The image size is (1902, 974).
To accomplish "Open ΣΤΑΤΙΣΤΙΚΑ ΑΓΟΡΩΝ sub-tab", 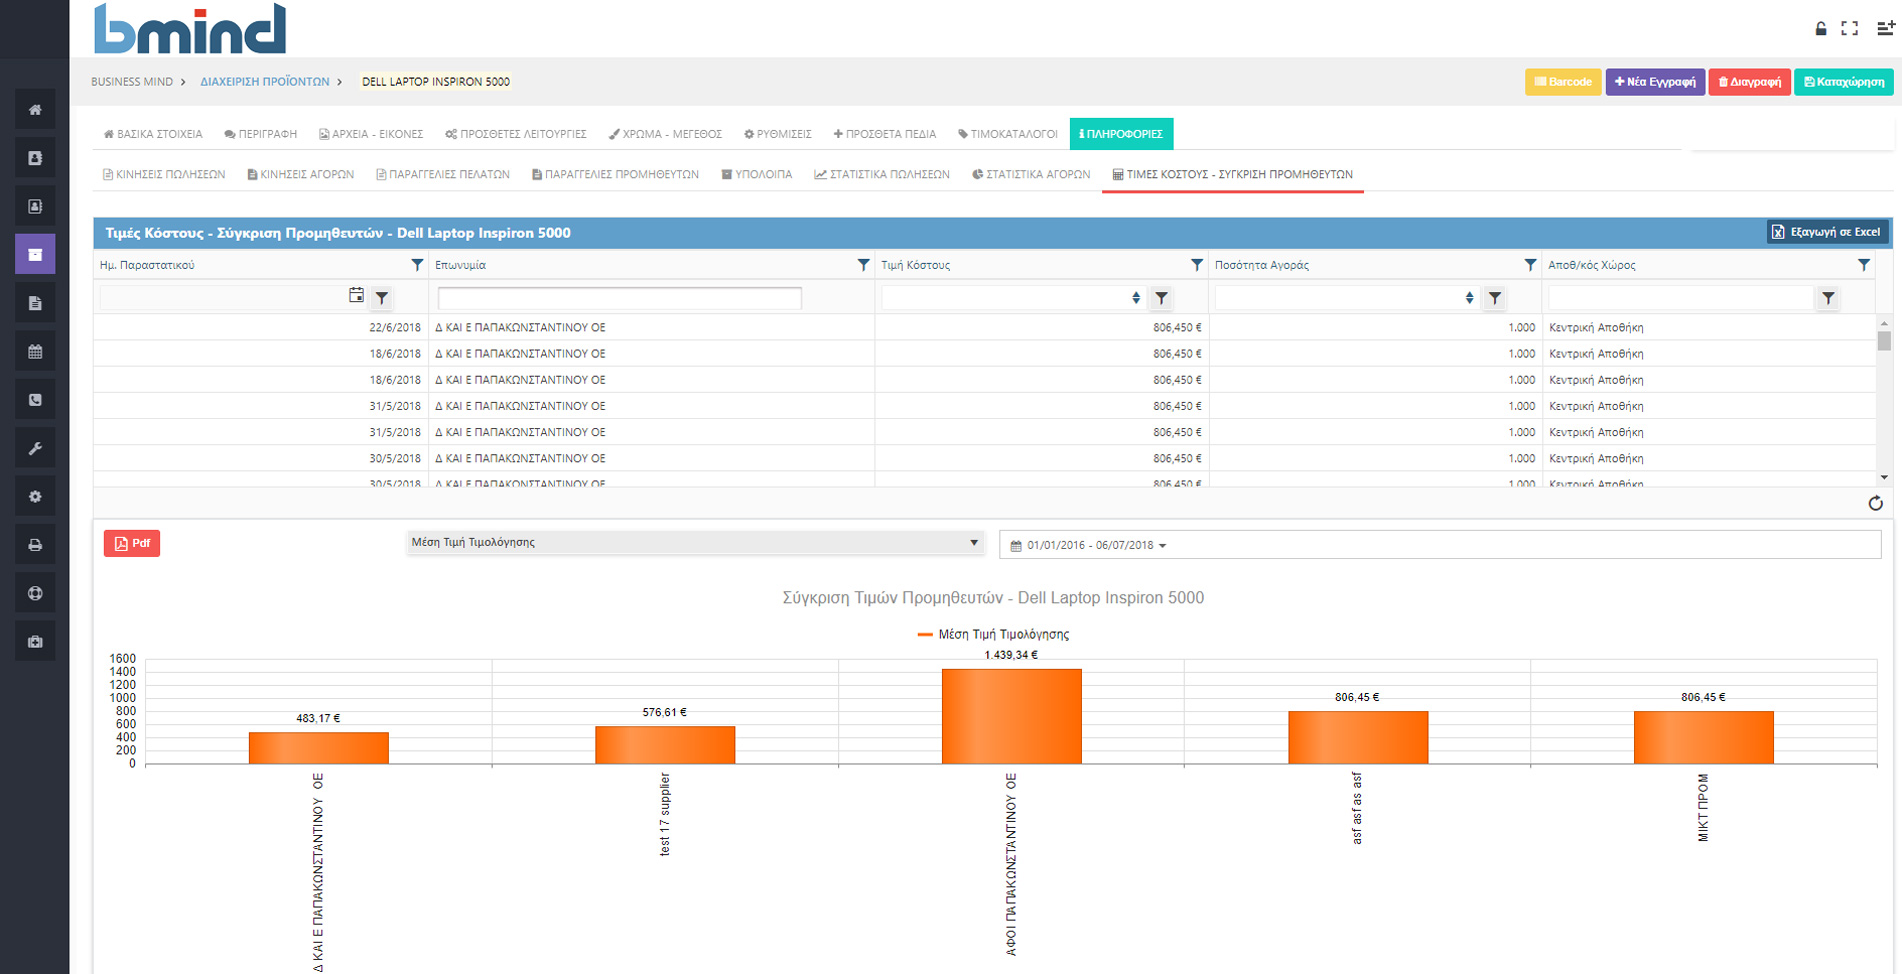I will pos(1031,174).
